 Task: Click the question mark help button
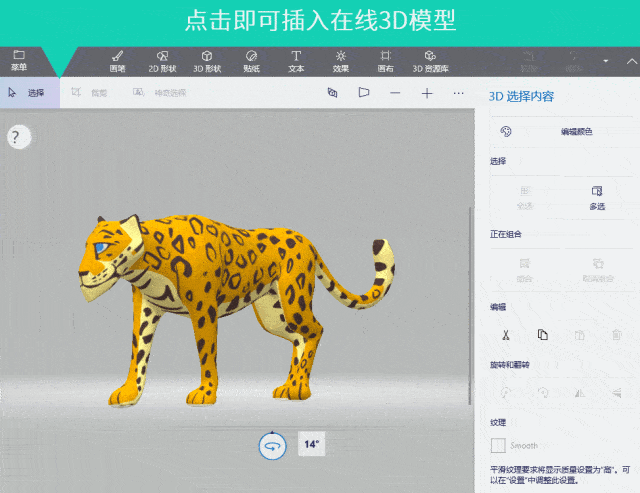pyautogui.click(x=18, y=137)
